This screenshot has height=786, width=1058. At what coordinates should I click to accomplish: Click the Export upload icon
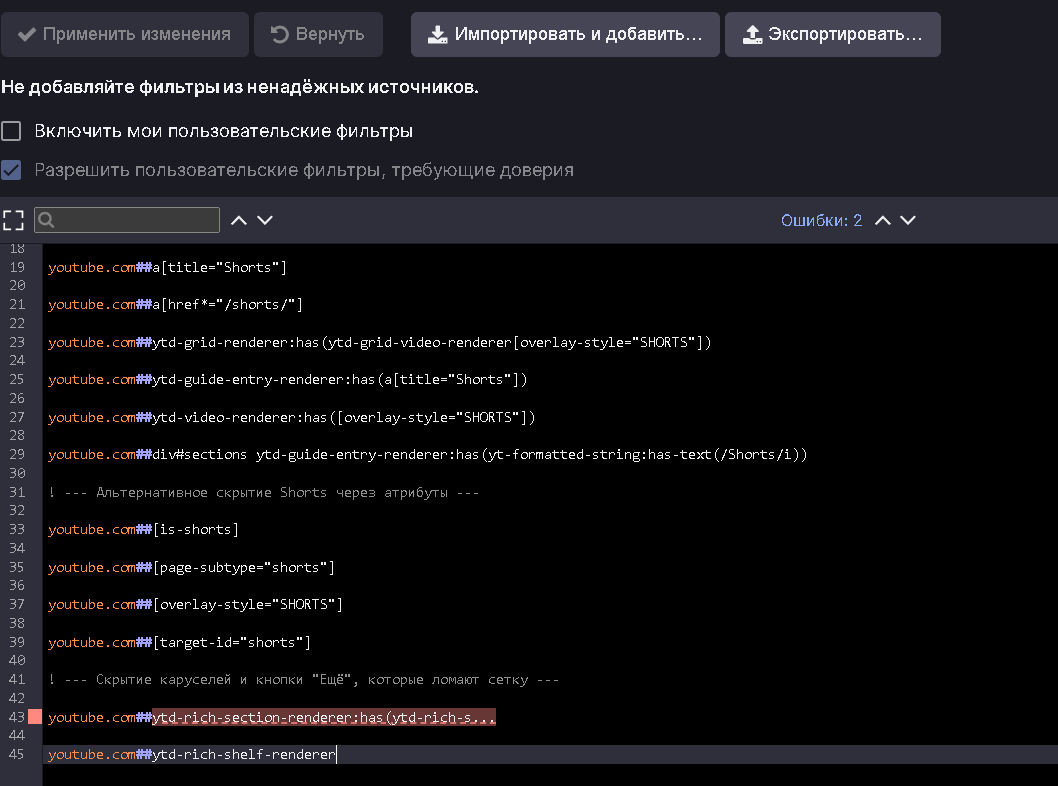pos(752,34)
